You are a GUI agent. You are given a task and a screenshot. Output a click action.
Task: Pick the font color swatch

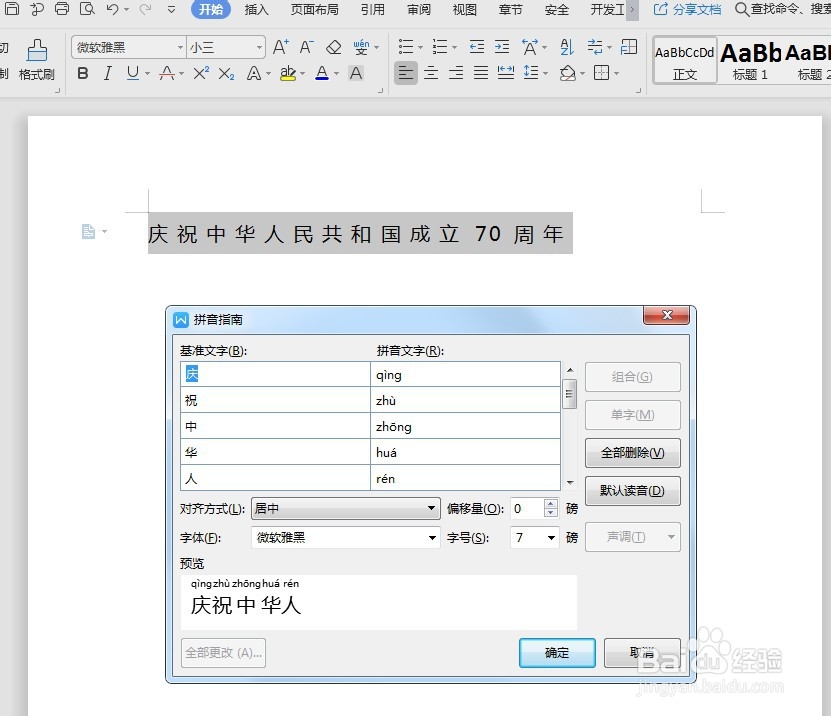tap(322, 73)
